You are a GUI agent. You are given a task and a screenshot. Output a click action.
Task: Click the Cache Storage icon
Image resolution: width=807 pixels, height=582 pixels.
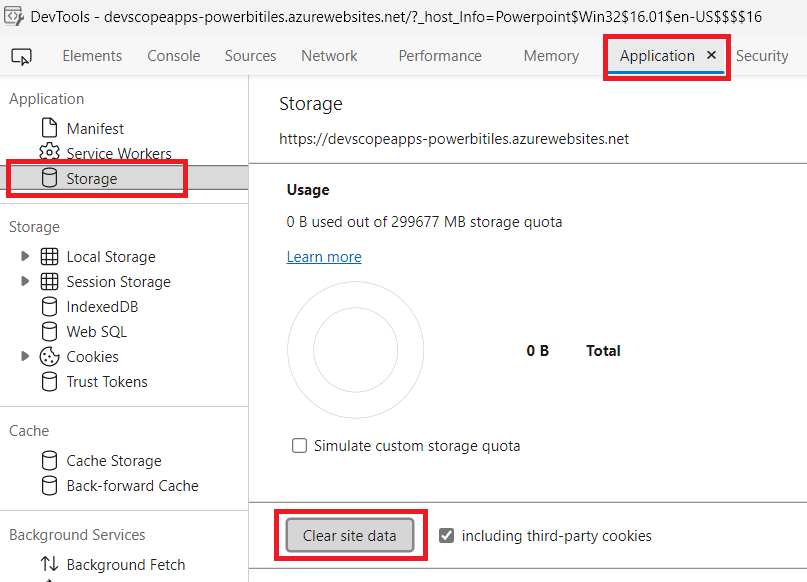point(49,461)
